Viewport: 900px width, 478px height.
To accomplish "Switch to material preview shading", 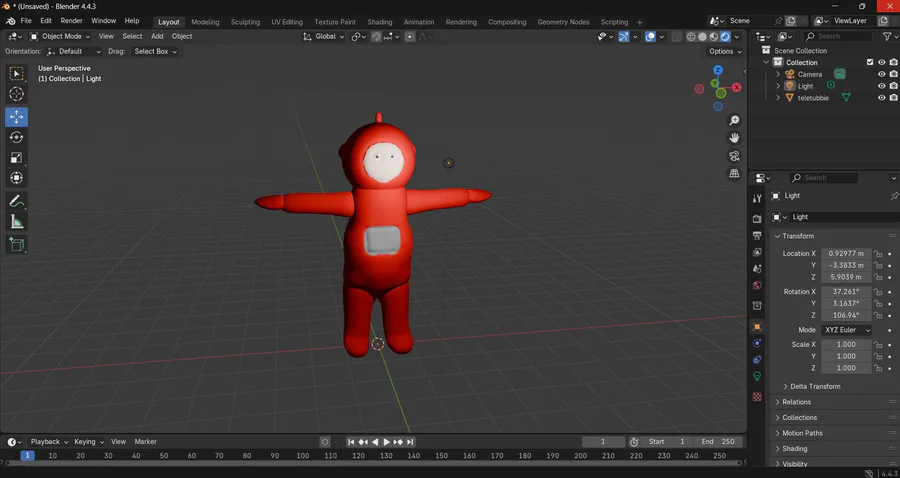I will click(713, 36).
